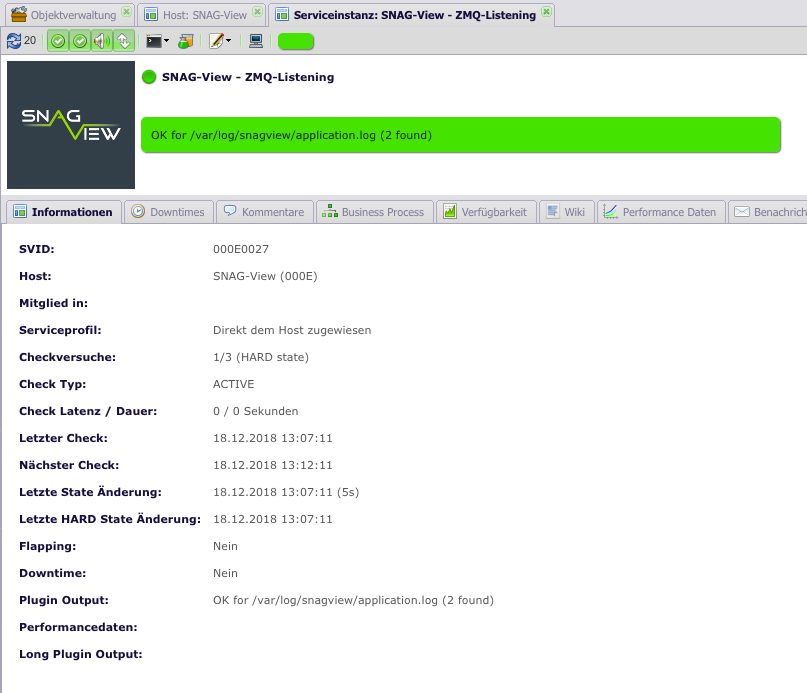Click the host value SNAG-View (000E)
The width and height of the screenshot is (807, 693).
(265, 276)
